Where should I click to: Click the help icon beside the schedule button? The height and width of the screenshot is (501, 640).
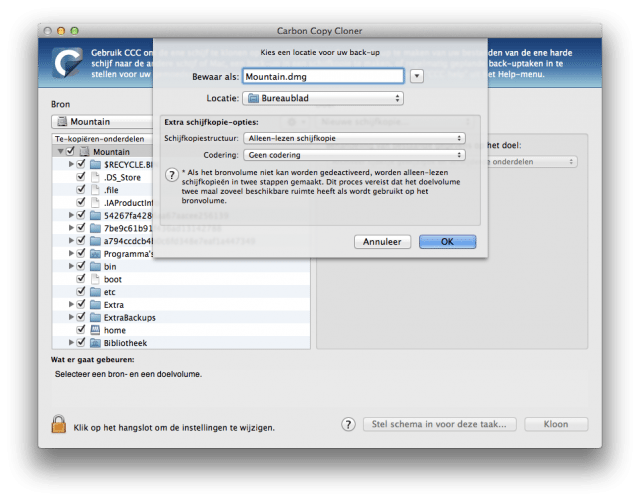(348, 424)
